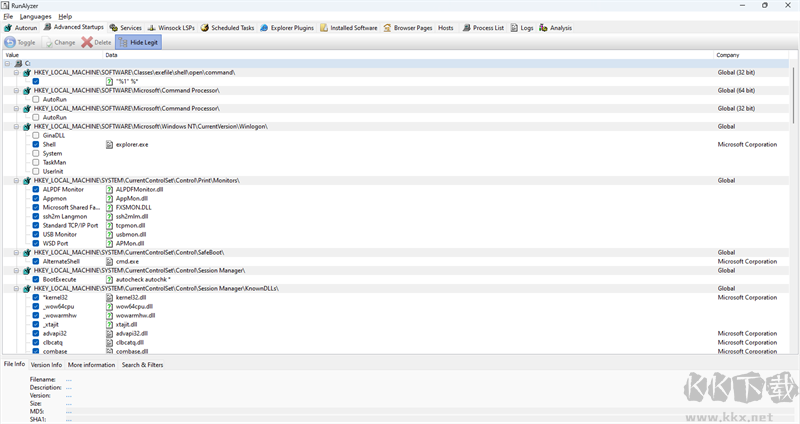Image resolution: width=800 pixels, height=424 pixels.
Task: Open the File menu
Action: click(8, 16)
